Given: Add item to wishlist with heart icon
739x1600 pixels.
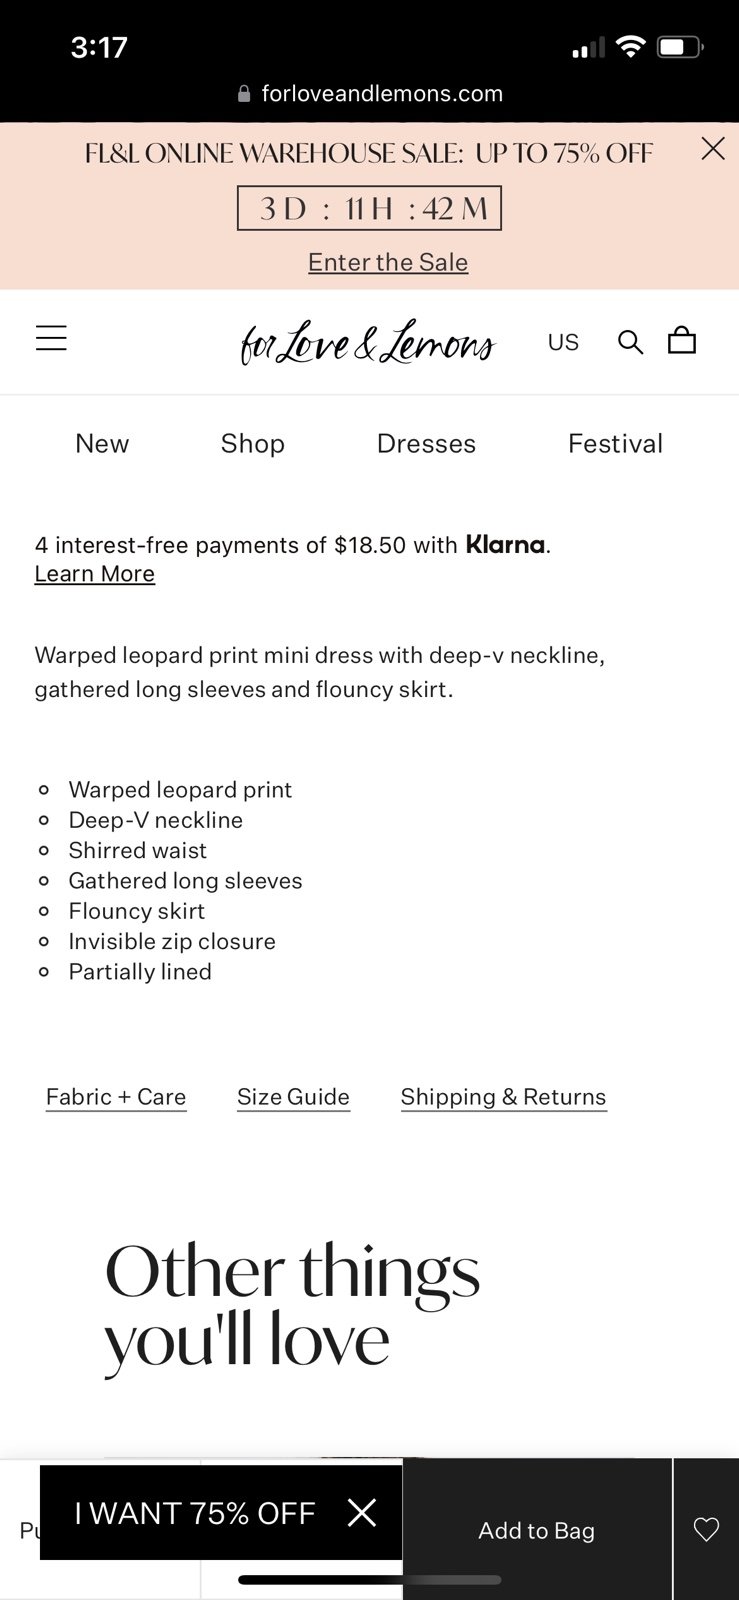Looking at the screenshot, I should pyautogui.click(x=706, y=1529).
